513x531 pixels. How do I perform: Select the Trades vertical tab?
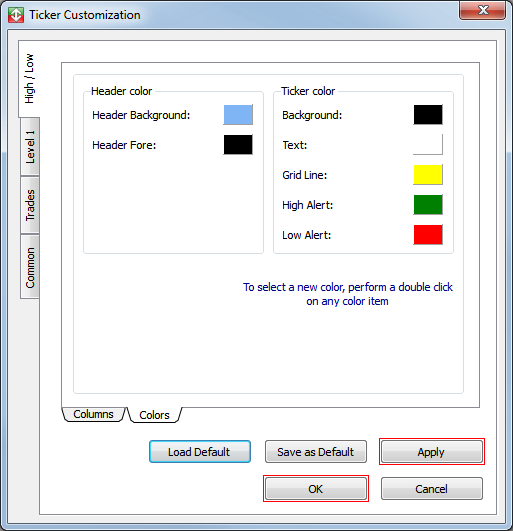30,205
